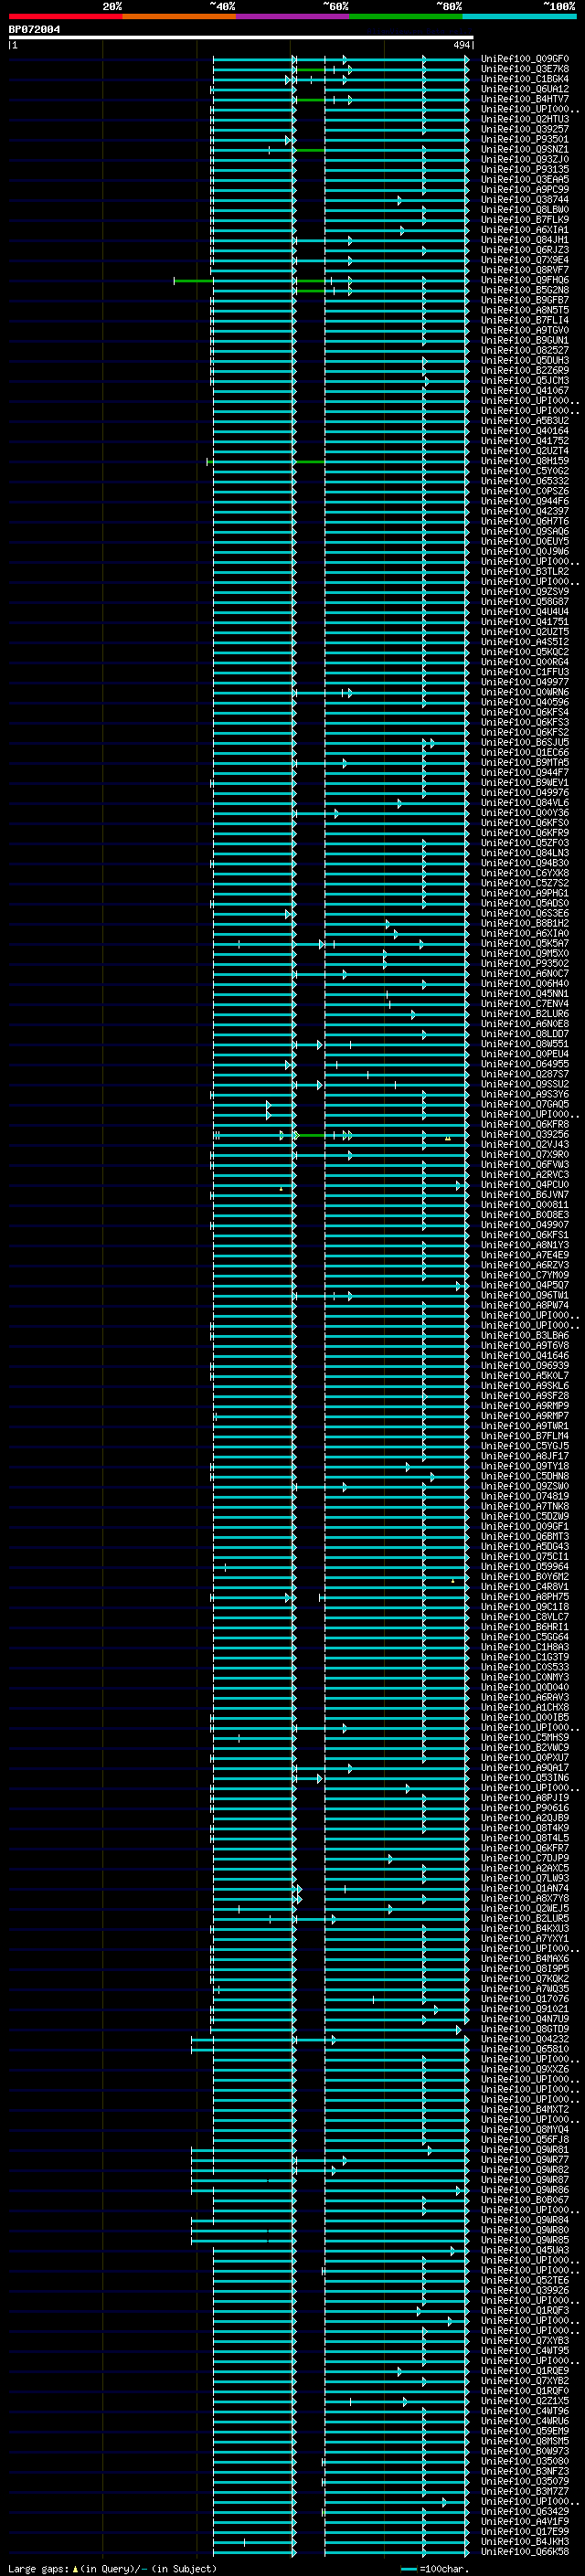Select hit UniRef100_Q39257

tap(525, 129)
